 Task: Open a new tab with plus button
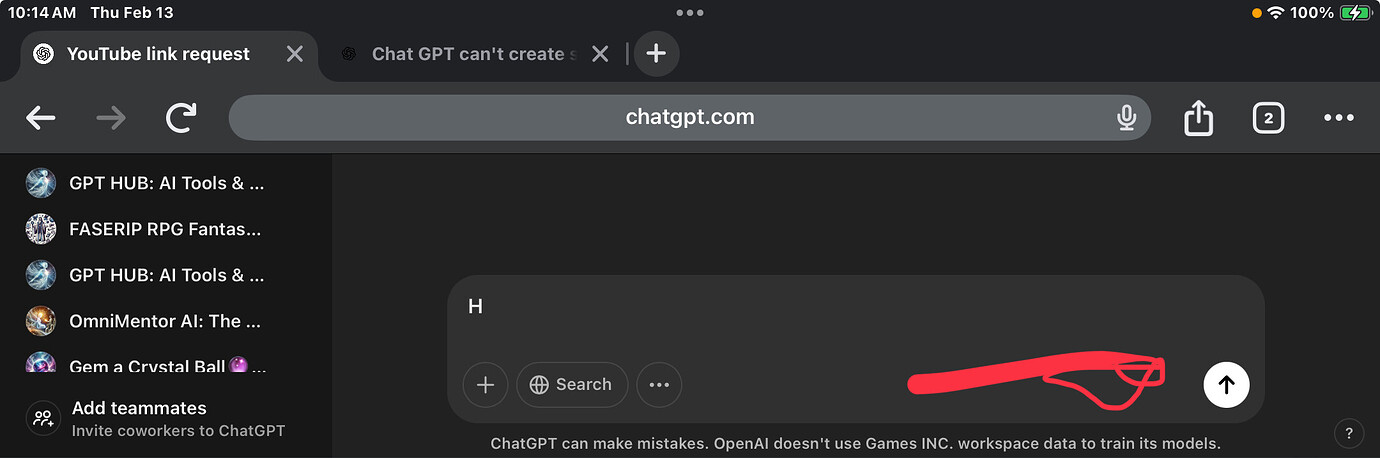click(656, 54)
